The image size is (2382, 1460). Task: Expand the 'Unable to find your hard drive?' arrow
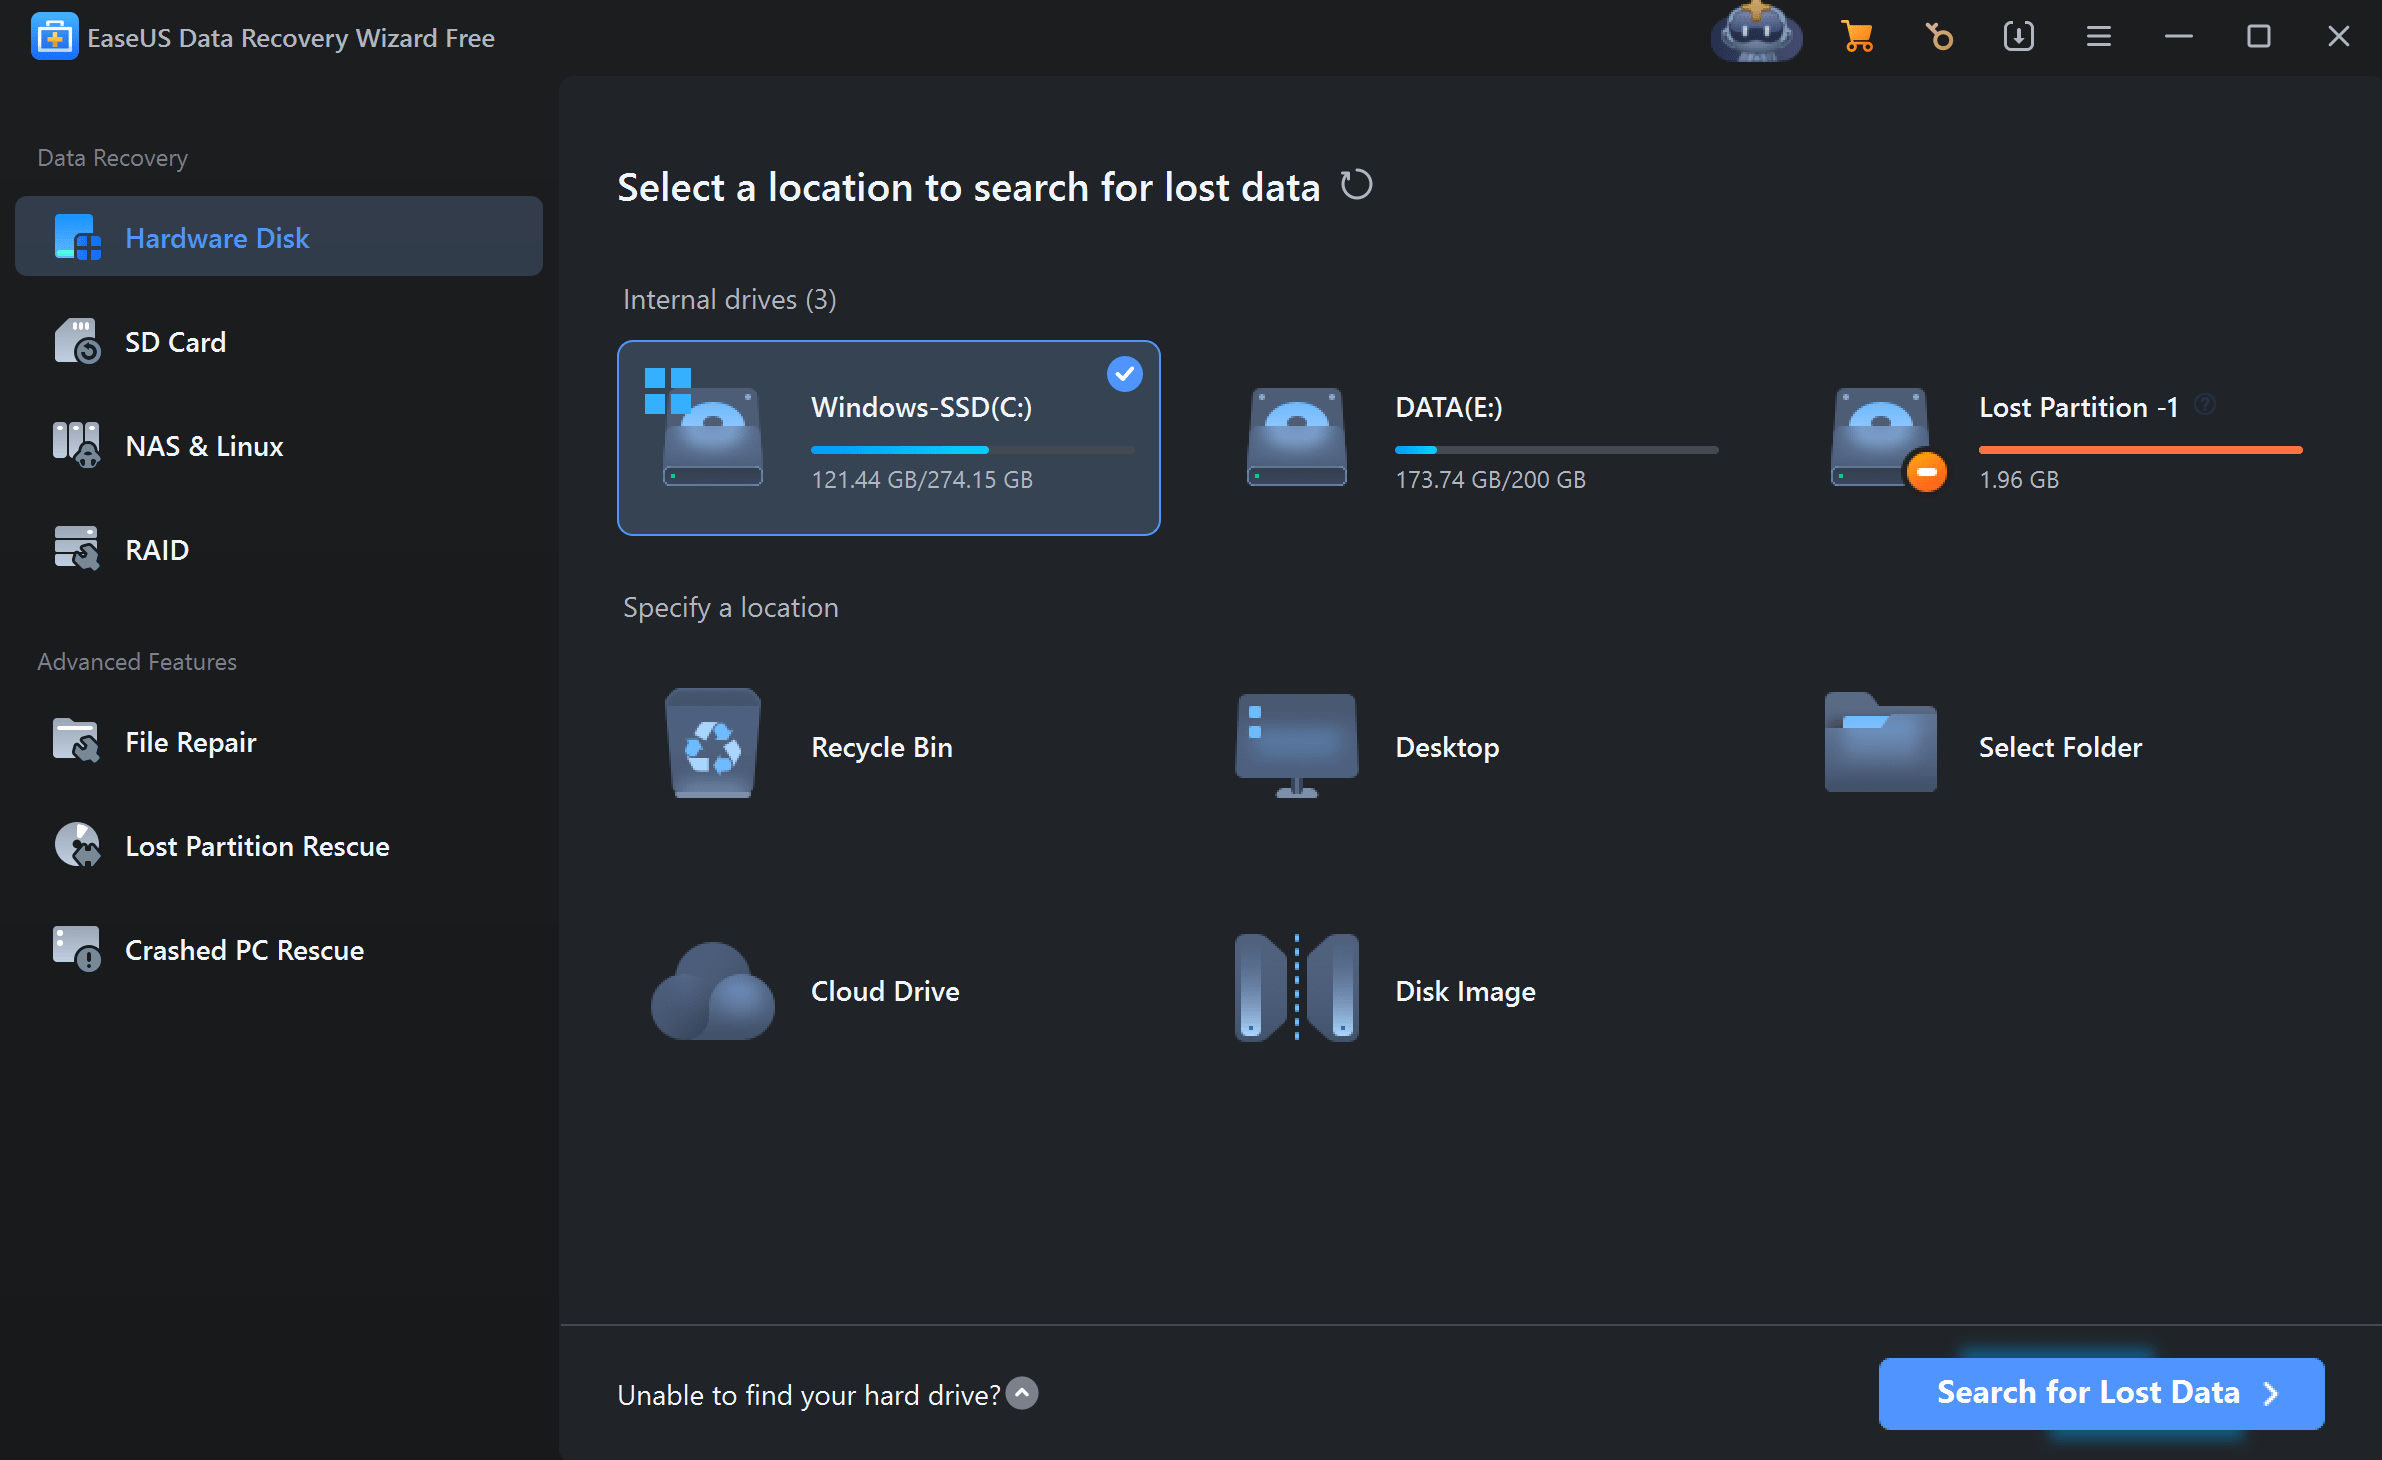pyautogui.click(x=1022, y=1393)
